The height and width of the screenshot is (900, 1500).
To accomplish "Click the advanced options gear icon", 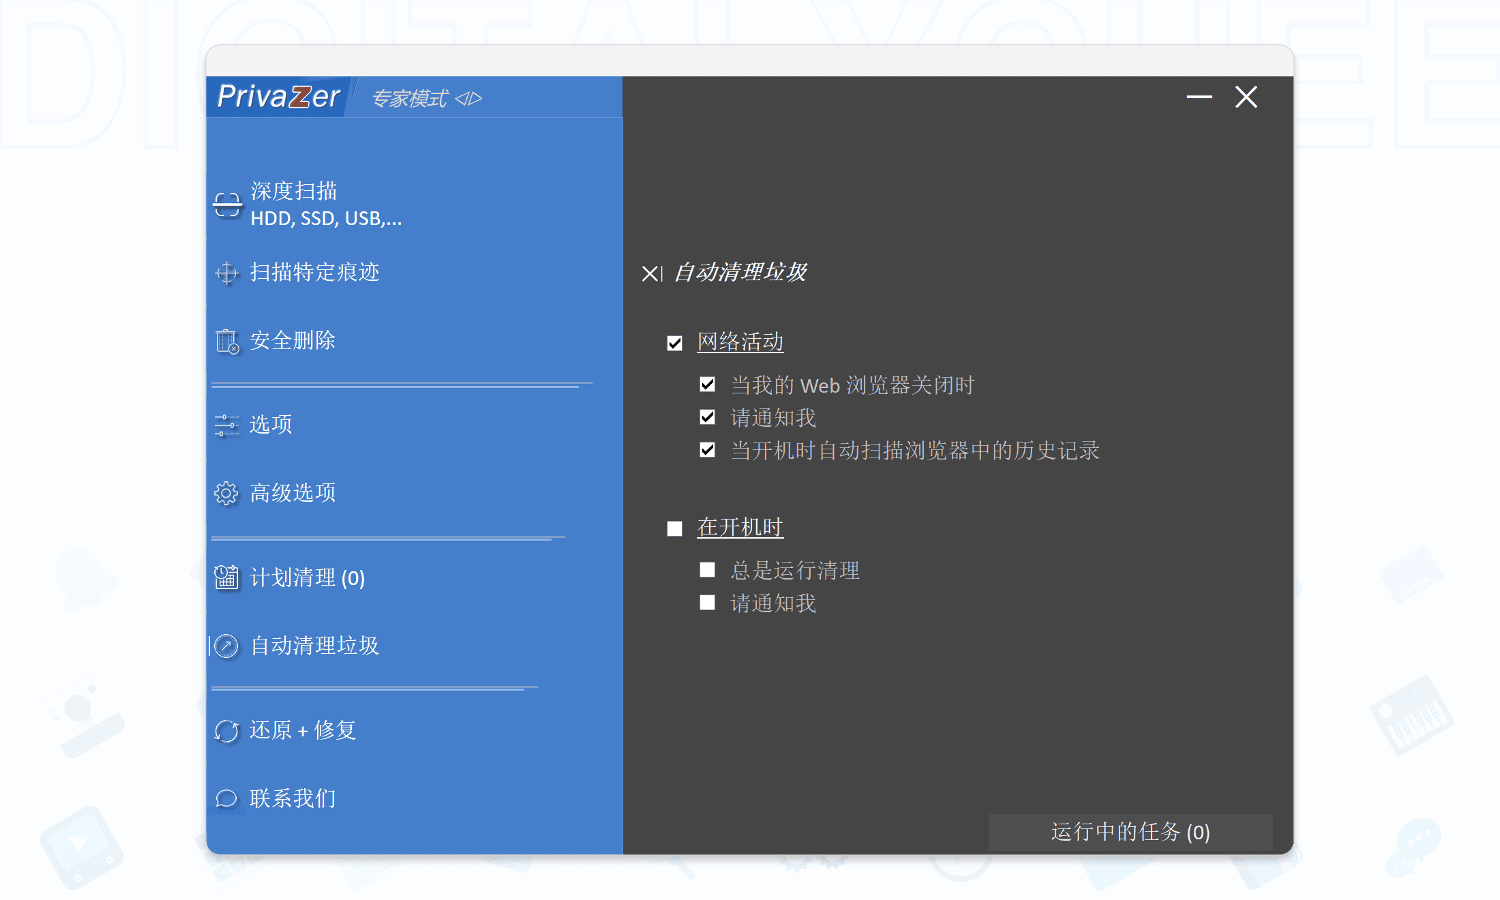I will click(x=227, y=493).
